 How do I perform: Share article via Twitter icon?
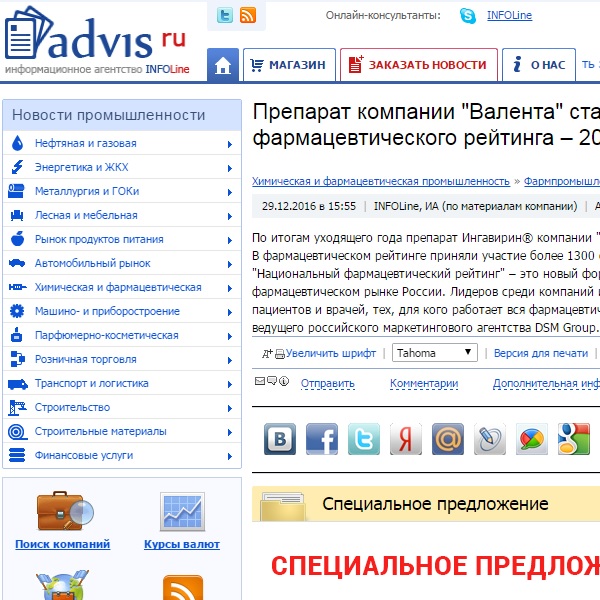(364, 439)
